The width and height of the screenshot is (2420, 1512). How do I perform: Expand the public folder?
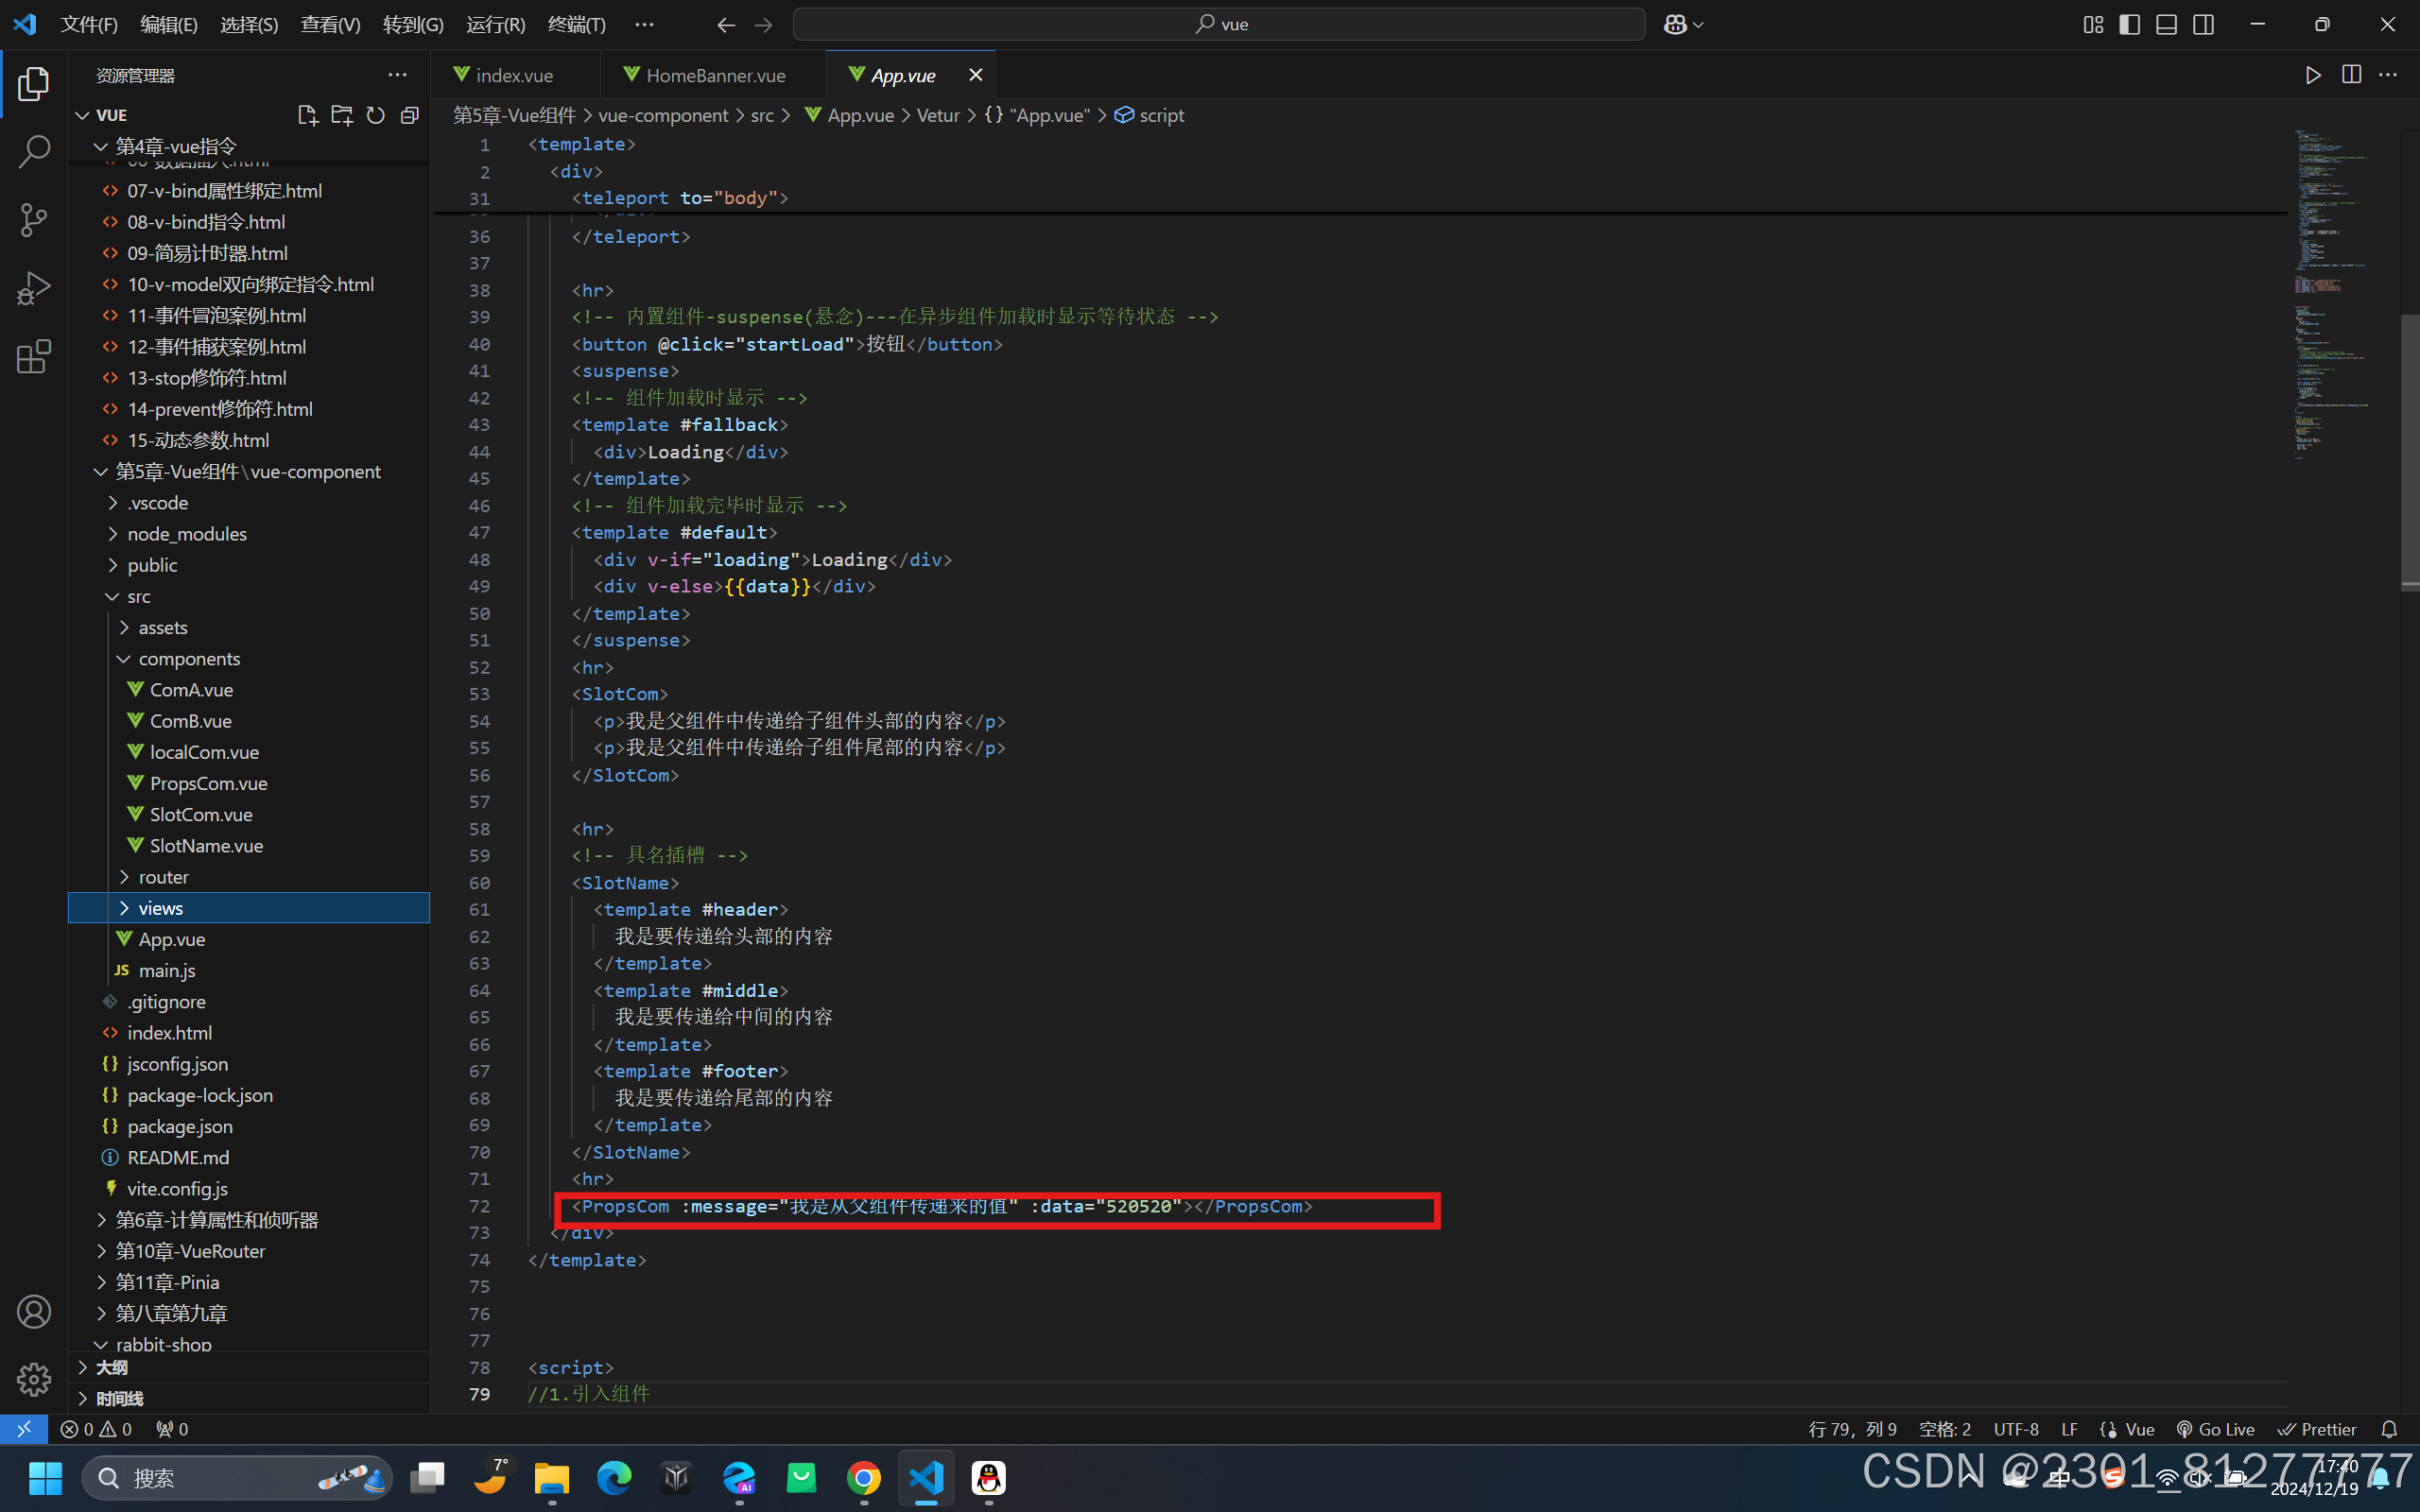point(249,564)
